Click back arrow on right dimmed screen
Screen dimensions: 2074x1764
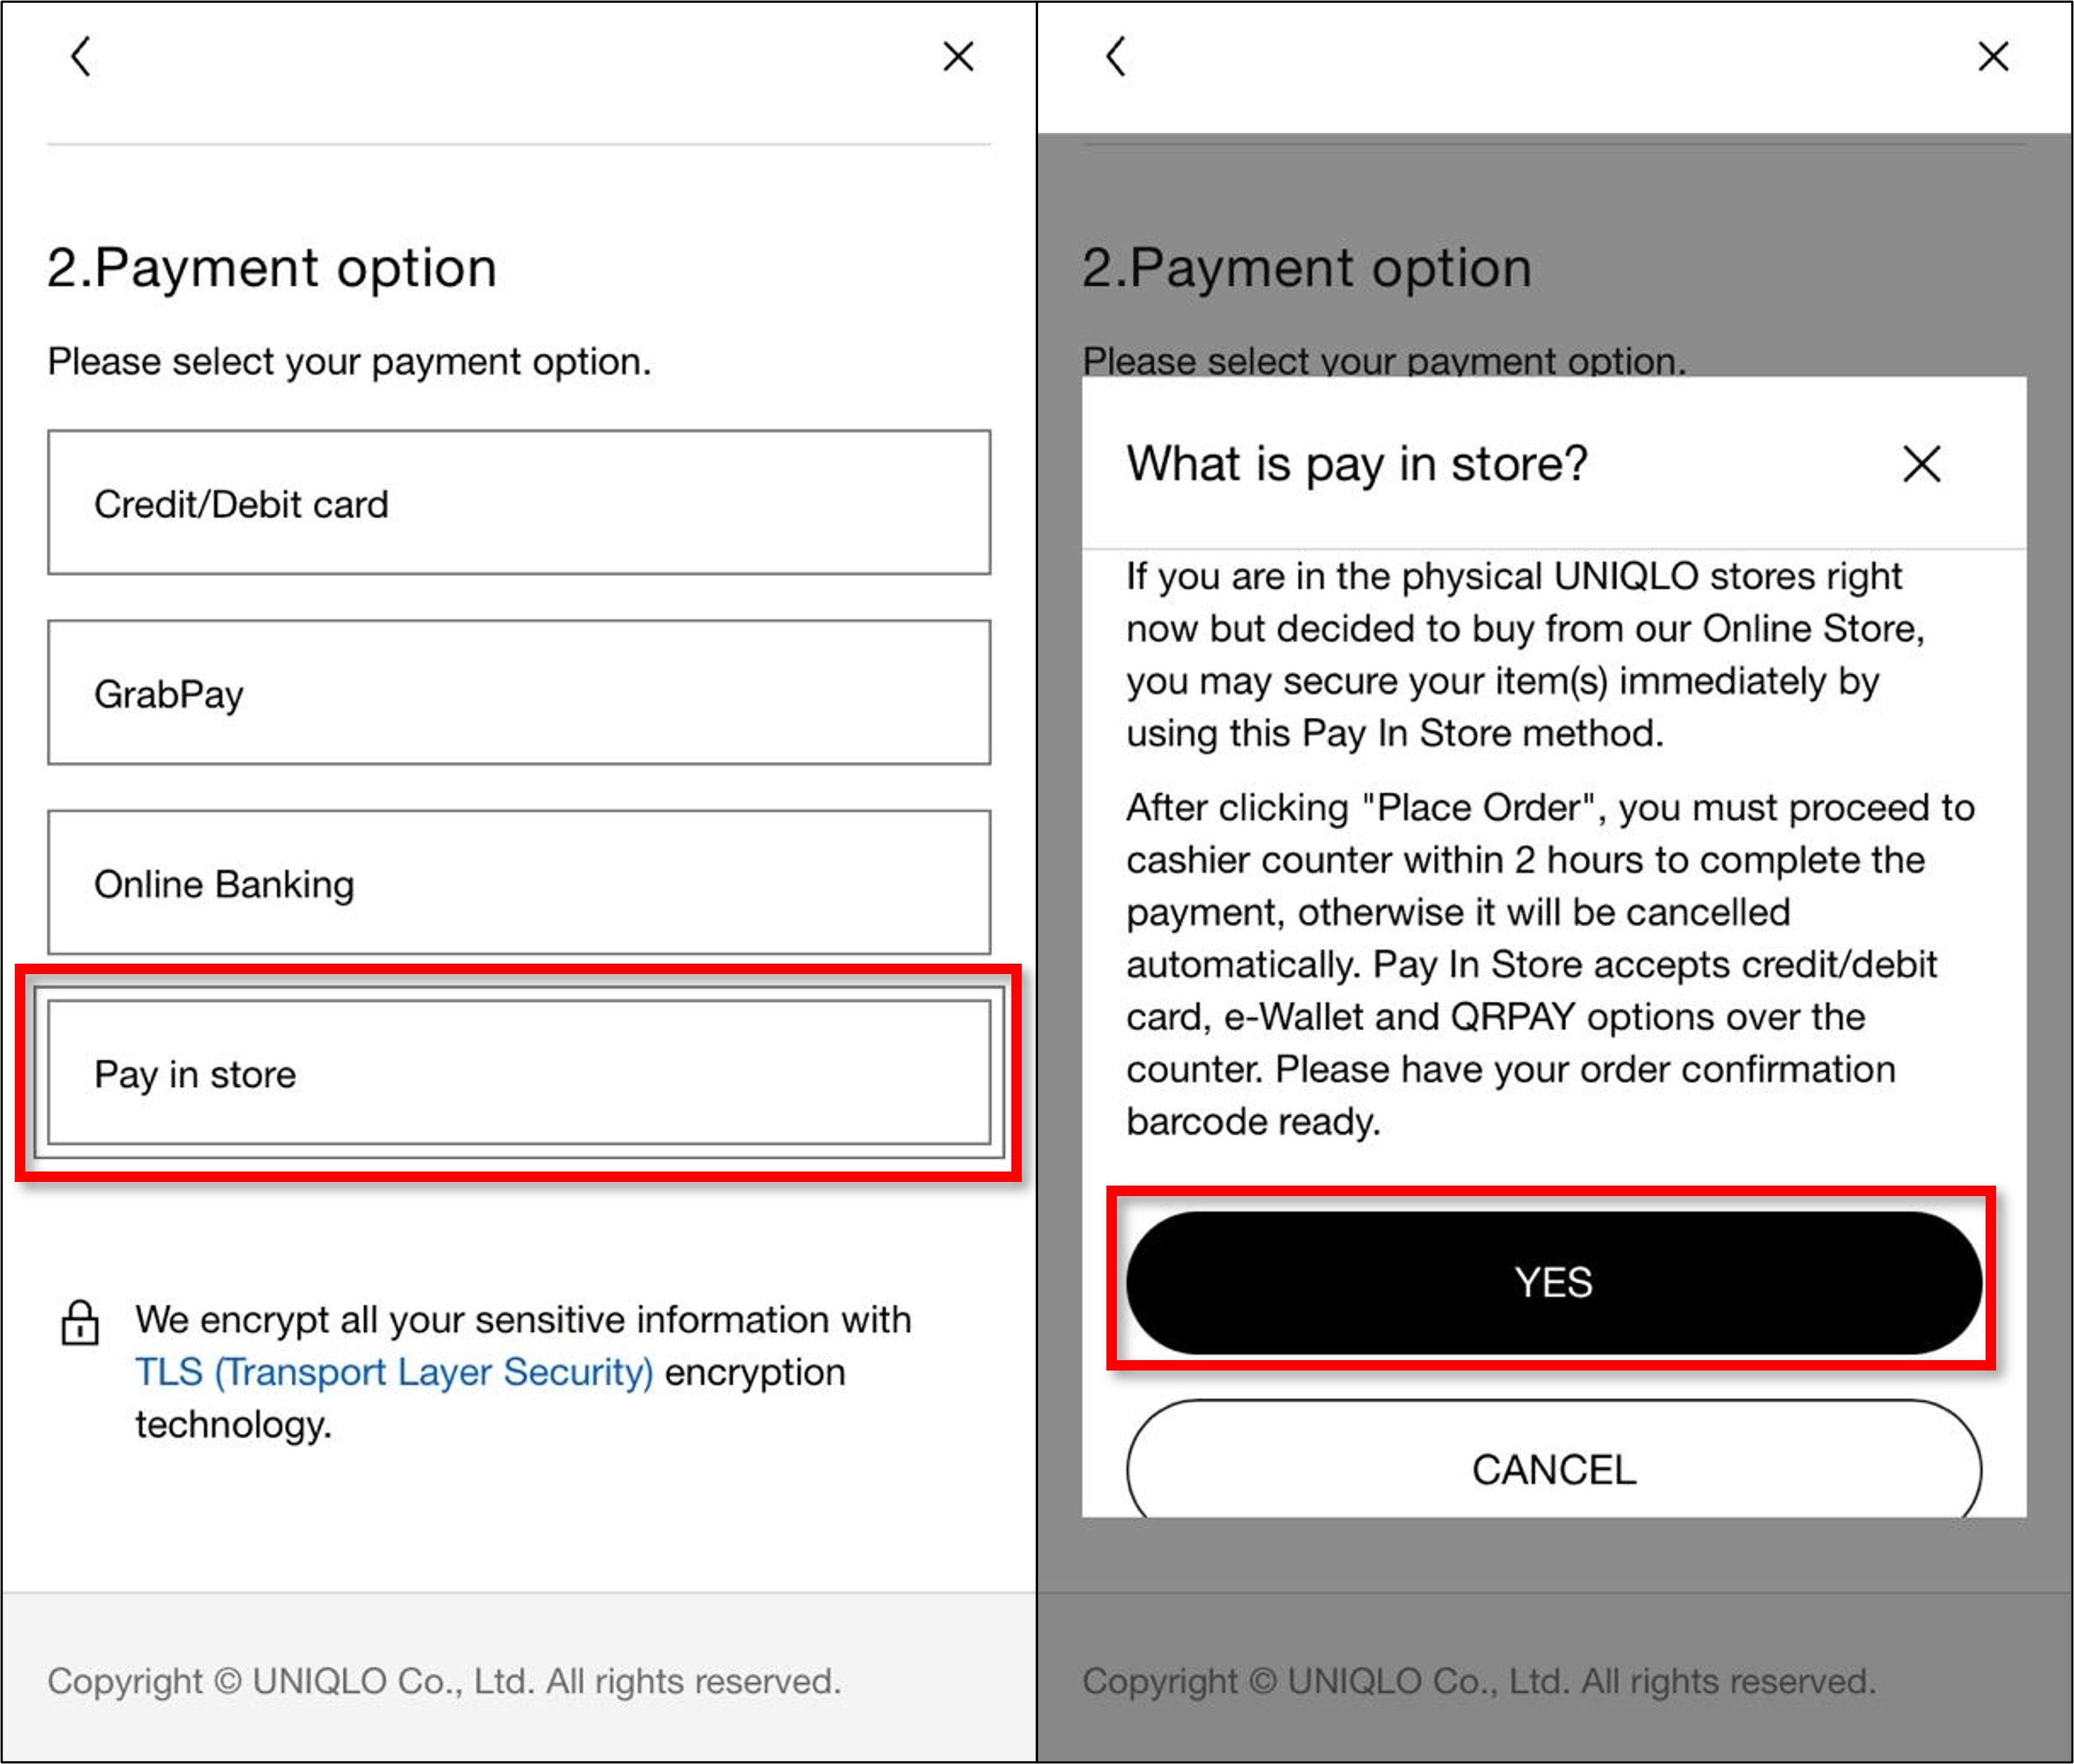coord(1117,56)
